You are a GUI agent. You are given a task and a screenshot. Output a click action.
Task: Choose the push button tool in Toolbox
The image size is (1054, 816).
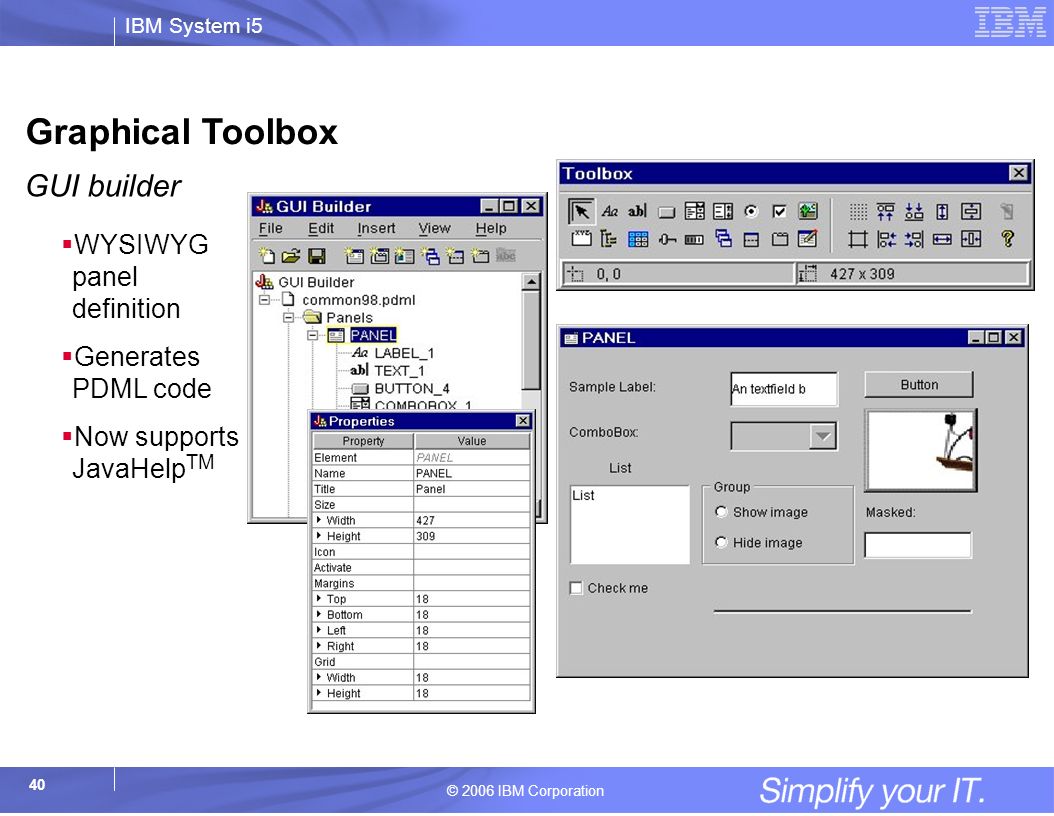click(x=666, y=212)
